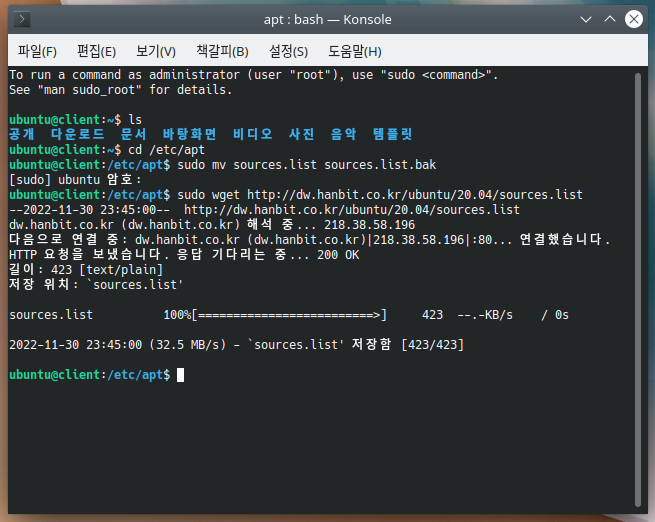
Task: Click the 100% download progress bar
Action: (289, 315)
